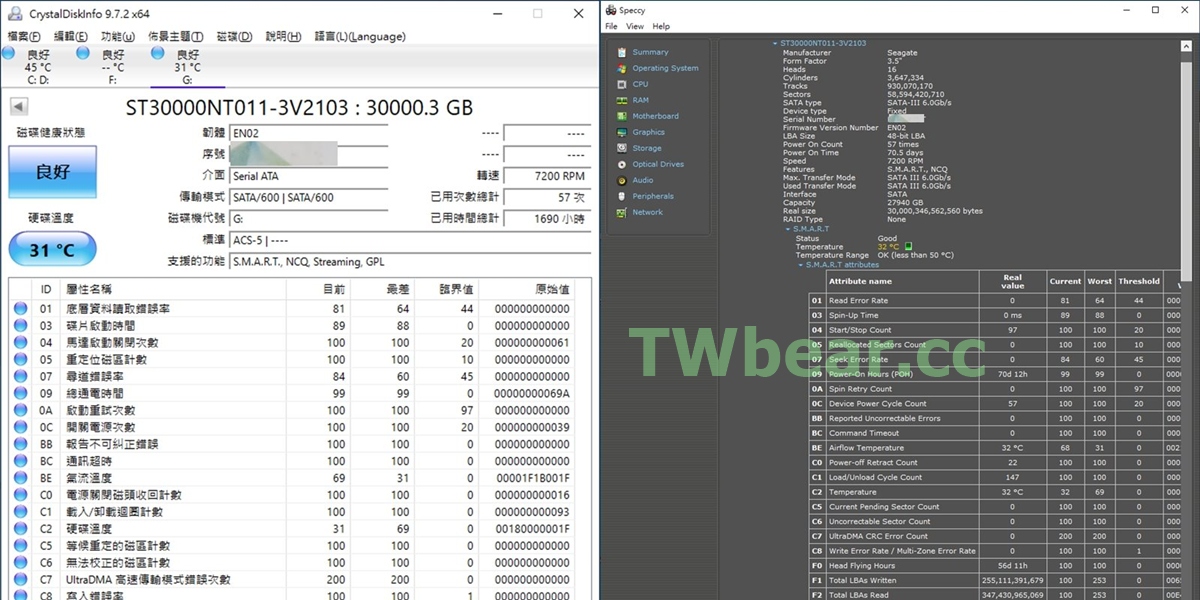Viewport: 1200px width, 600px height.
Task: Open the 功能 menu in CrystalDiskInfo
Action: click(117, 37)
